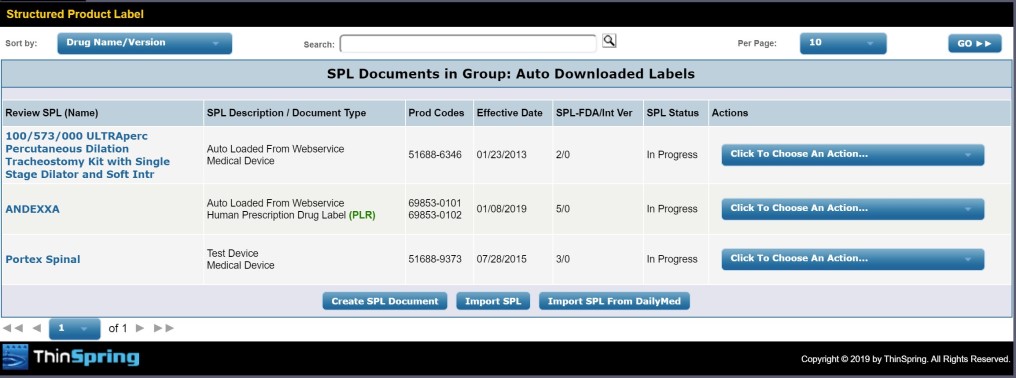Open the page number dropdown
Image resolution: width=1016 pixels, height=378 pixels.
(75, 329)
